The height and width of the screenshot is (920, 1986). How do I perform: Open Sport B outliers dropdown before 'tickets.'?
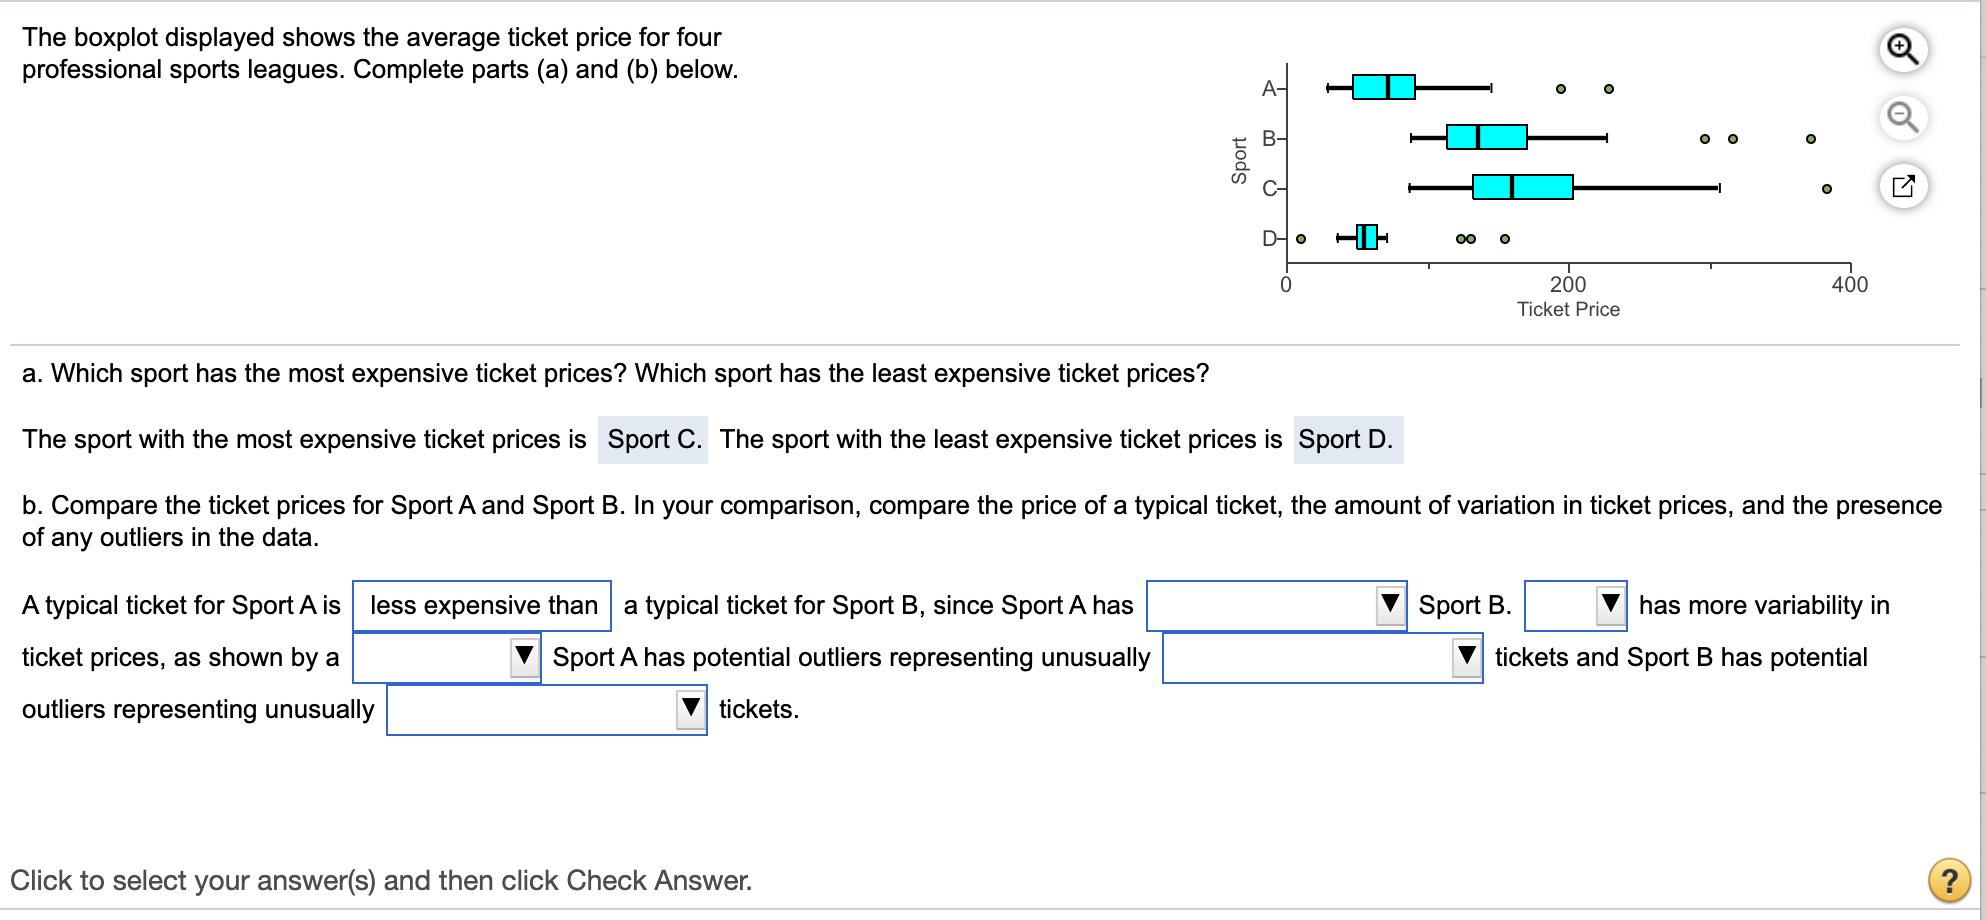pos(546,709)
